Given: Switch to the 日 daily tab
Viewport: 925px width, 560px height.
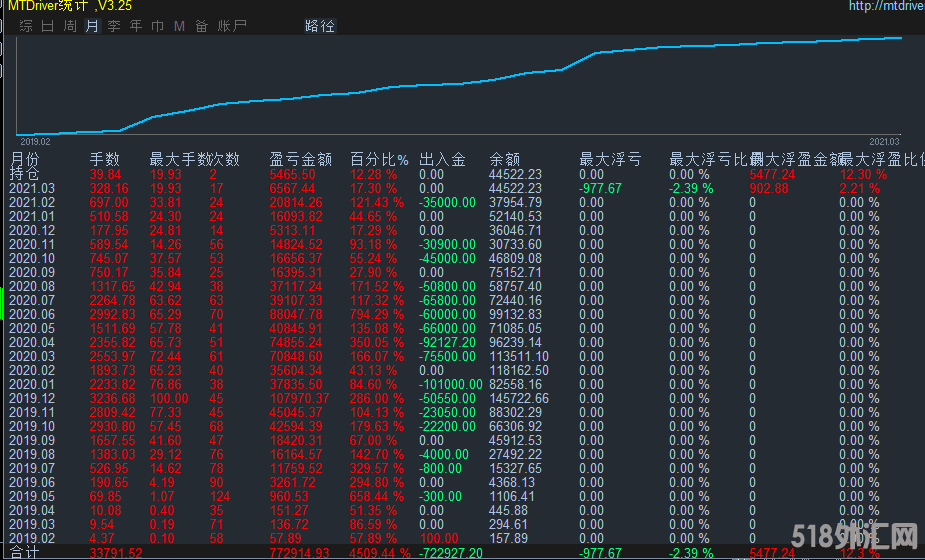Looking at the screenshot, I should tap(47, 26).
